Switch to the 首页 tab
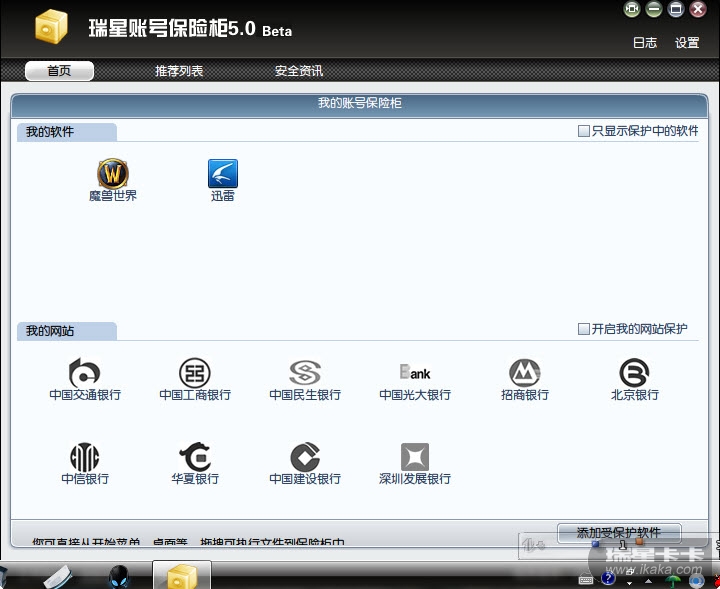Viewport: 720px width, 589px height. tap(59, 71)
